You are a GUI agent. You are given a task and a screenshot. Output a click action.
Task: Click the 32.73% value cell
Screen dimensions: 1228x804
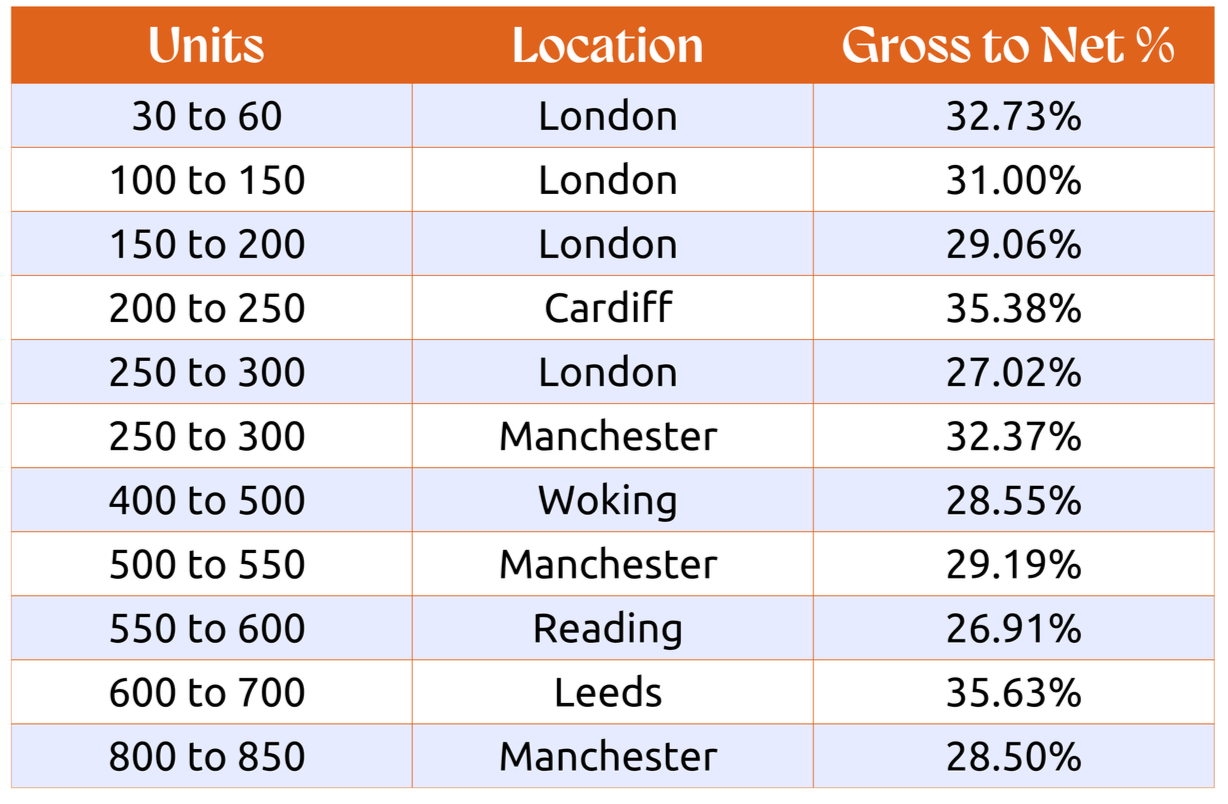pyautogui.click(x=1014, y=116)
